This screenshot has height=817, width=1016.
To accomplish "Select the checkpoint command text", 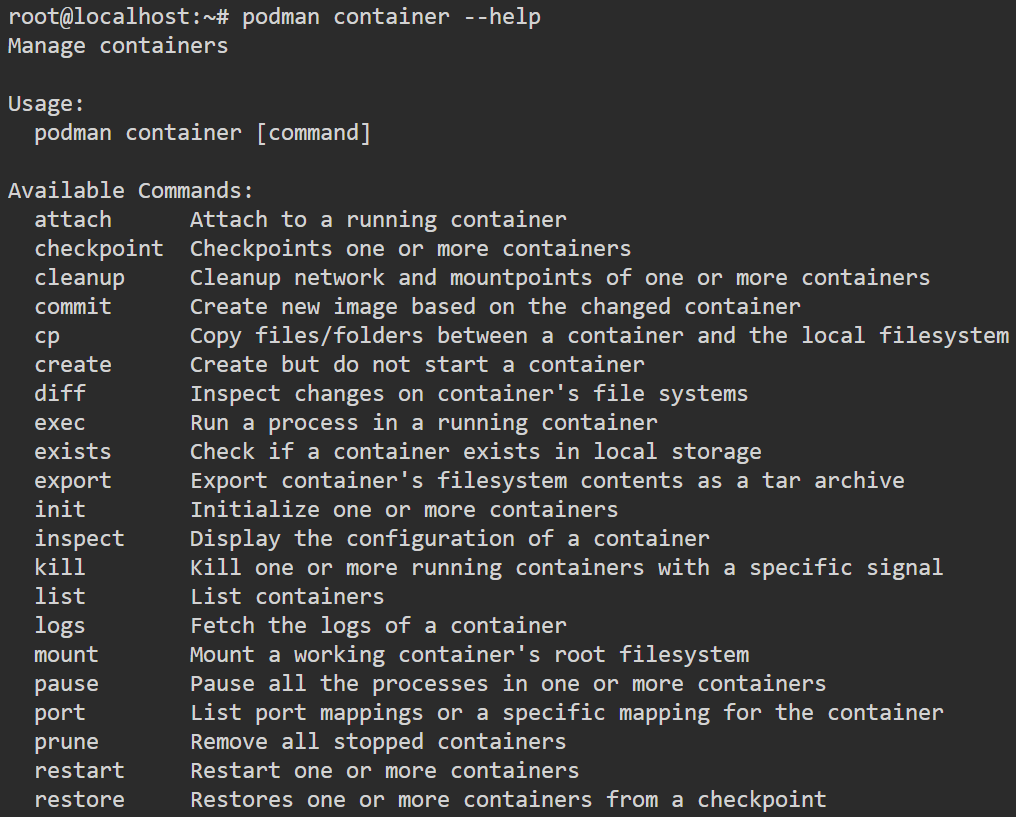I will pos(98,248).
